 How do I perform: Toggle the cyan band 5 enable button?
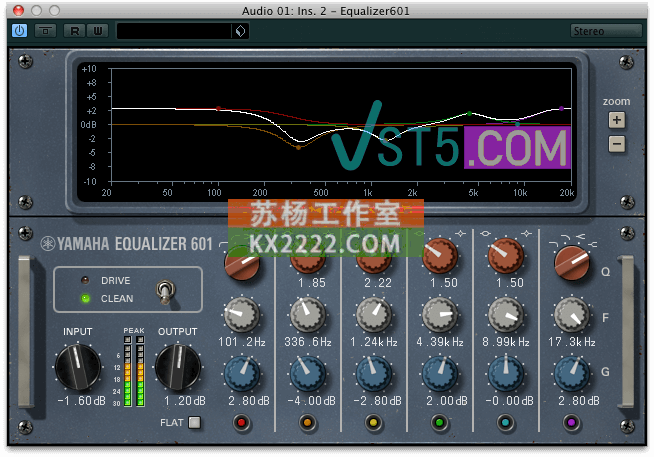[x=506, y=422]
